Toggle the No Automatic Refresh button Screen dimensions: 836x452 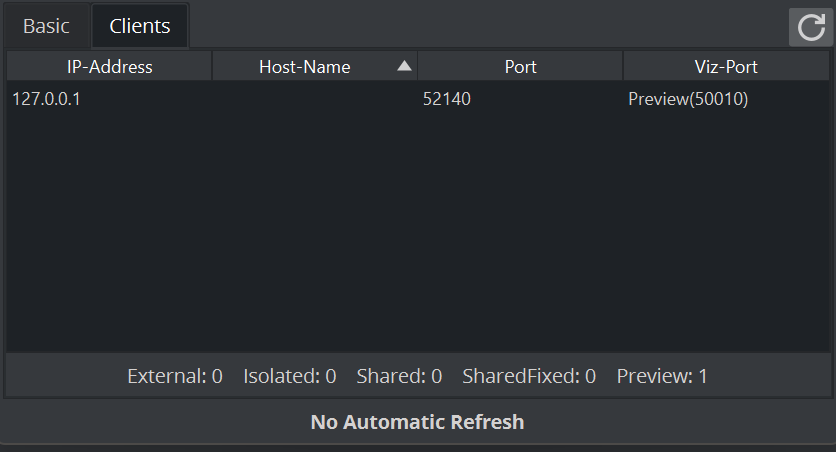(417, 422)
